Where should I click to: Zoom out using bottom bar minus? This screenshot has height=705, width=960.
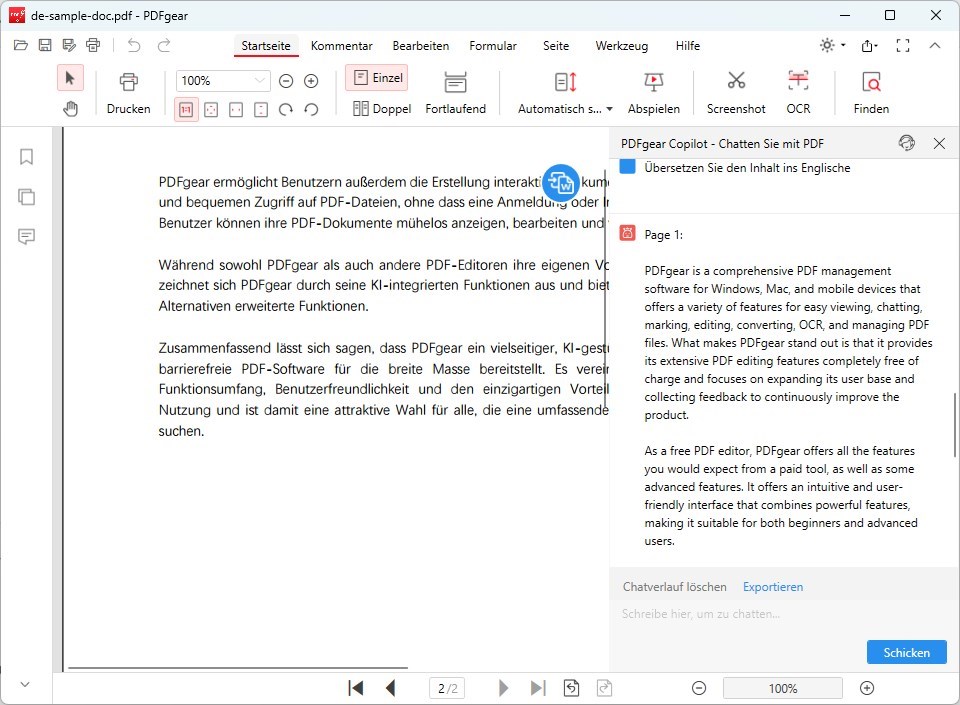699,688
